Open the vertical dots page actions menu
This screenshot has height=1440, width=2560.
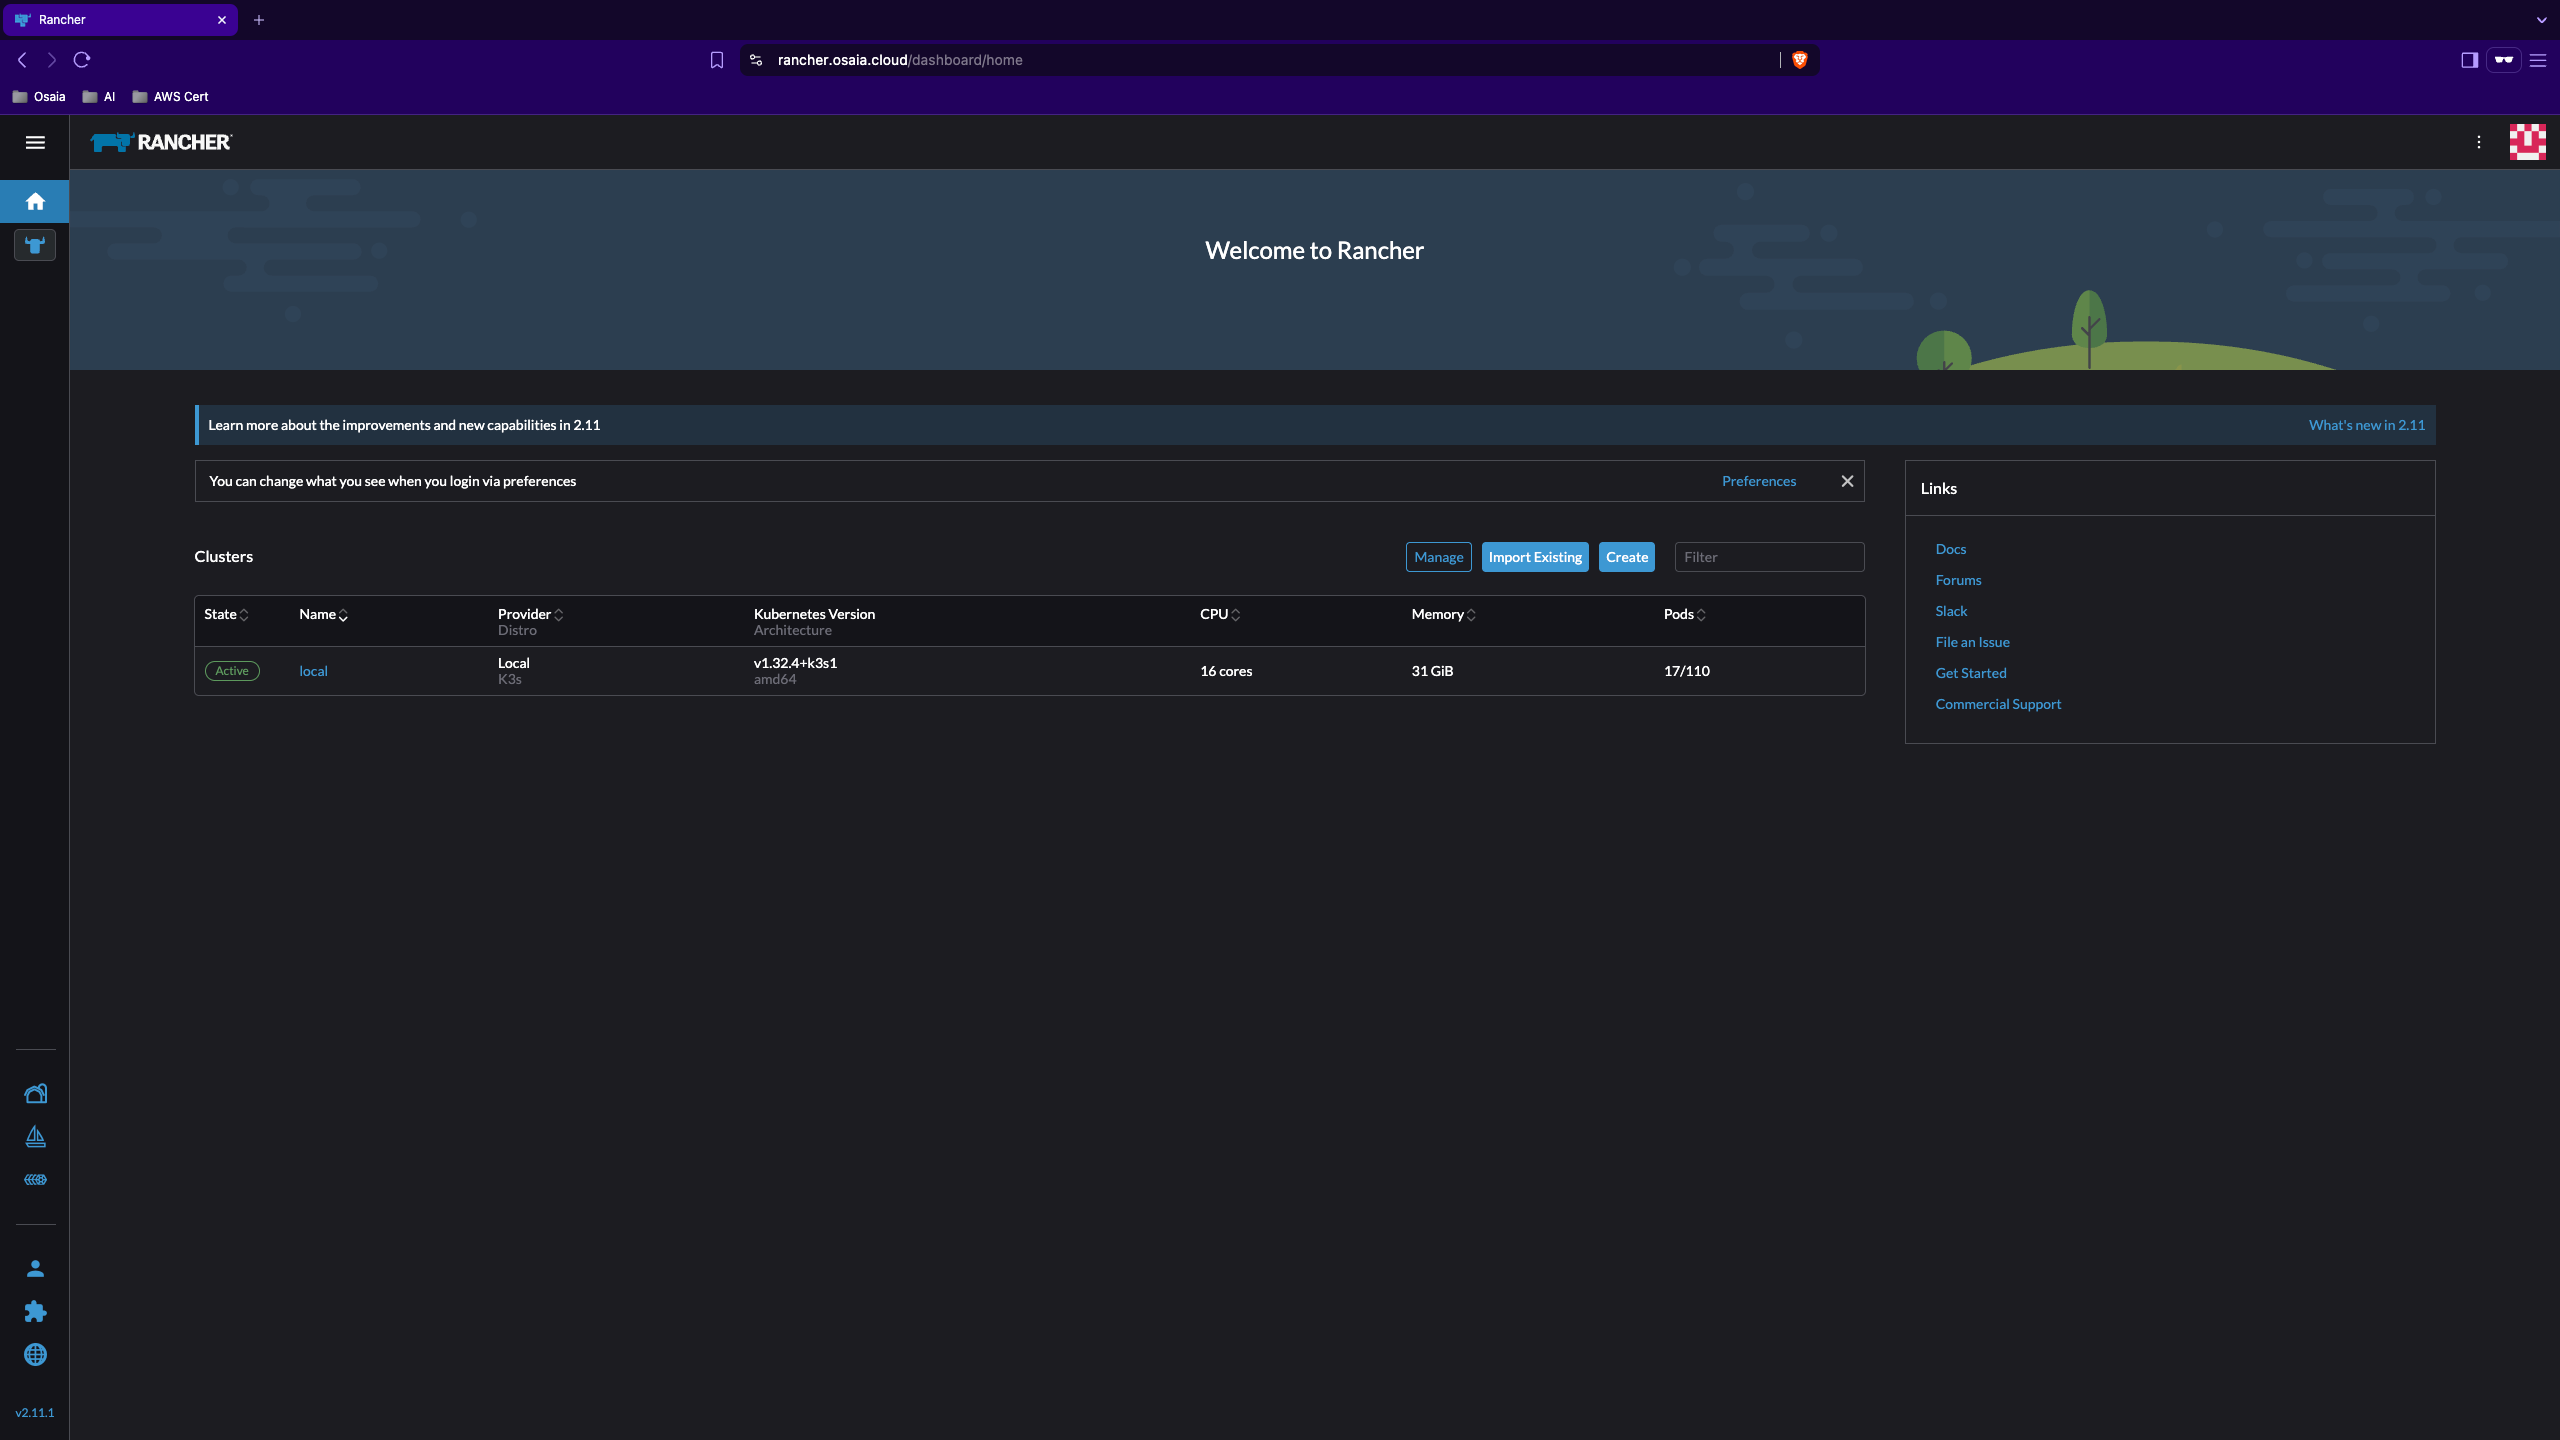pyautogui.click(x=2479, y=142)
